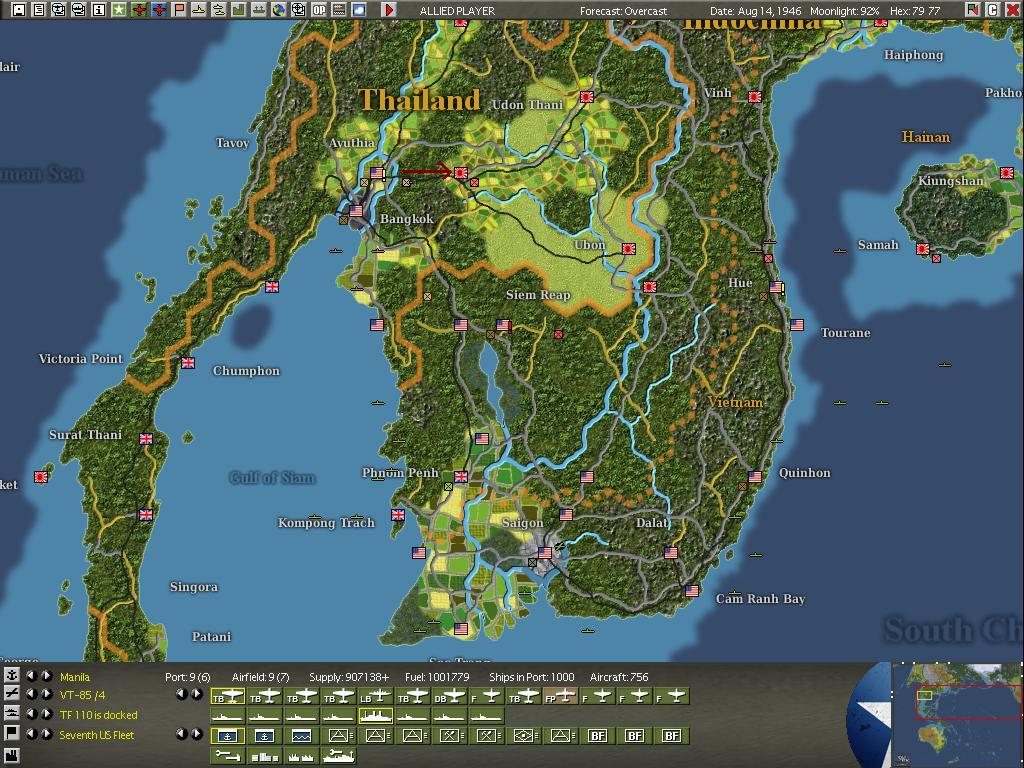Select the first BF base force icon
1024x768 pixels.
point(598,736)
